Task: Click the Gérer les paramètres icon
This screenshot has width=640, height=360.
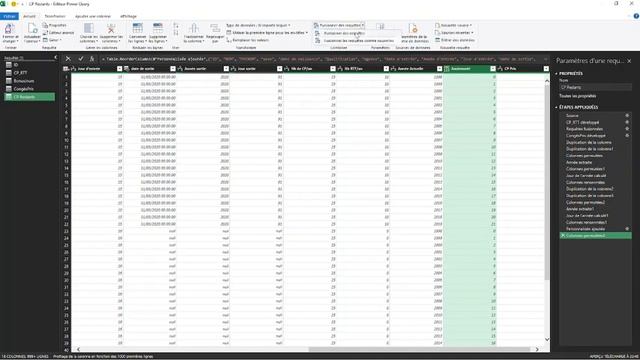Action: pos(380,27)
